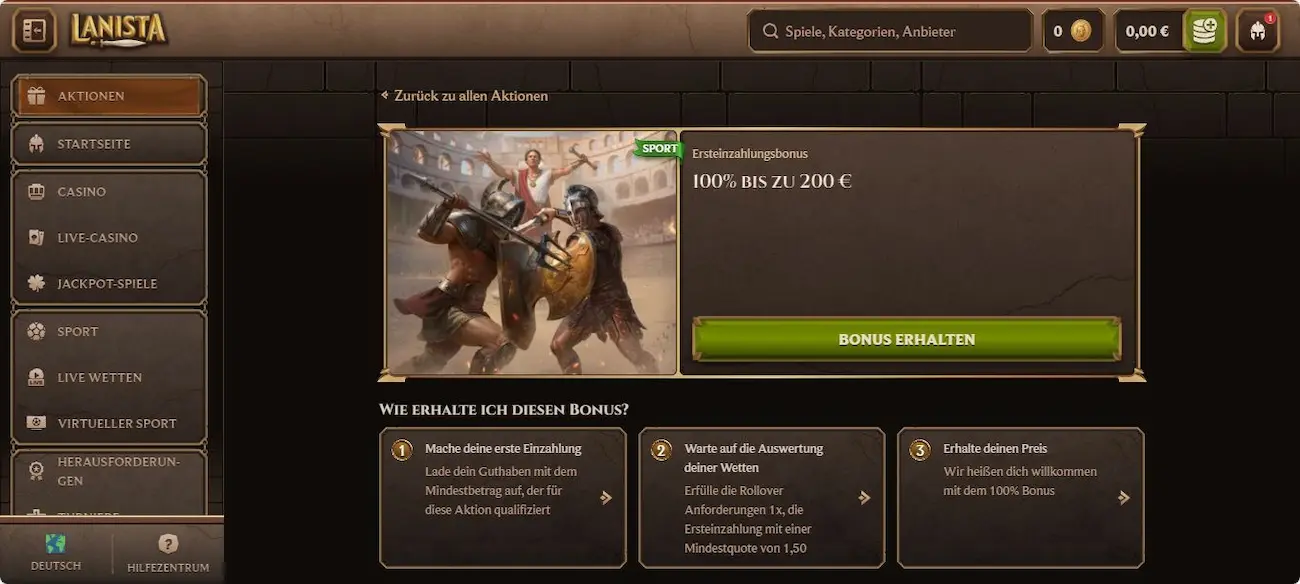Click the Aktionen gift icon
Screen dimensions: 1300x584
pos(36,96)
